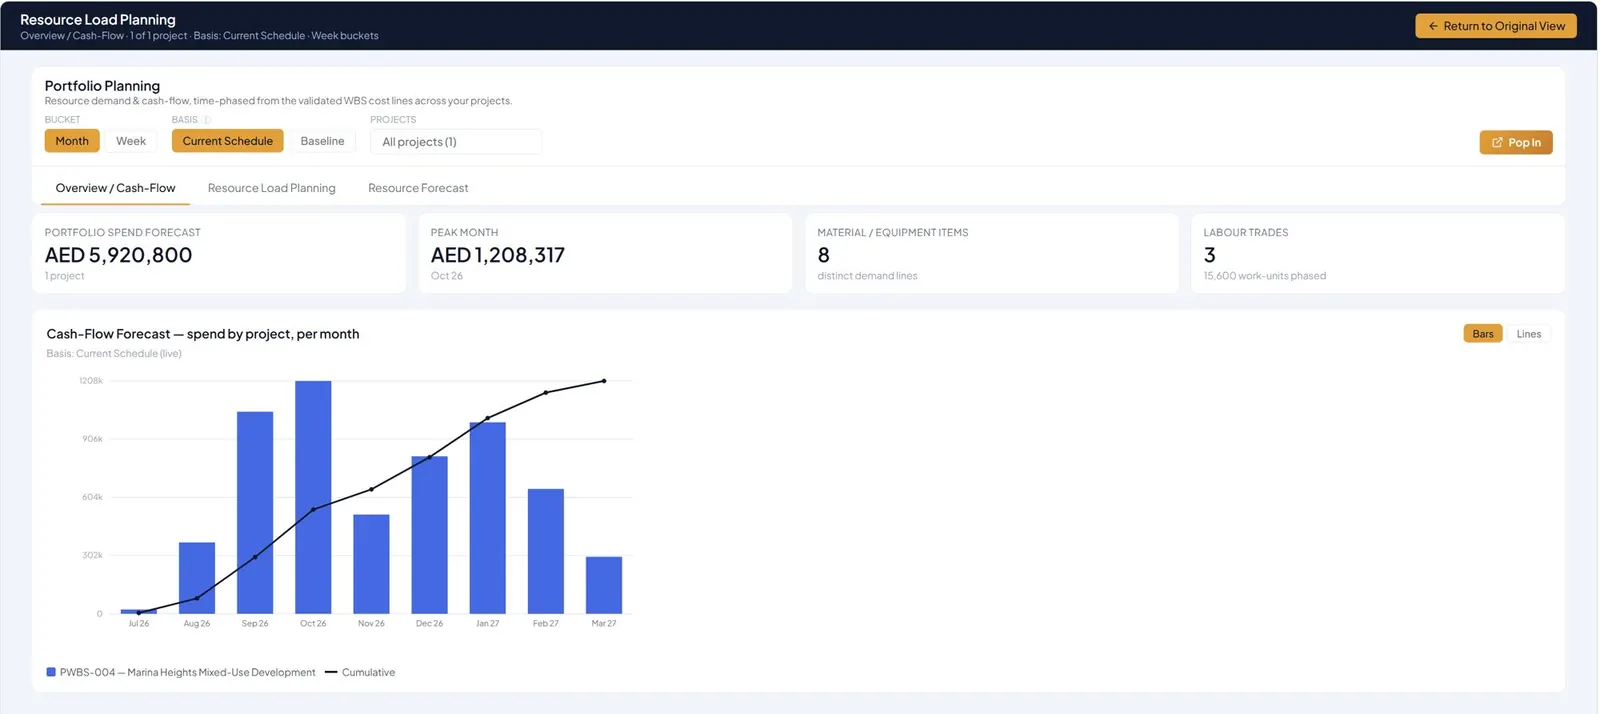Click the '604k' y-axis label

[92, 497]
